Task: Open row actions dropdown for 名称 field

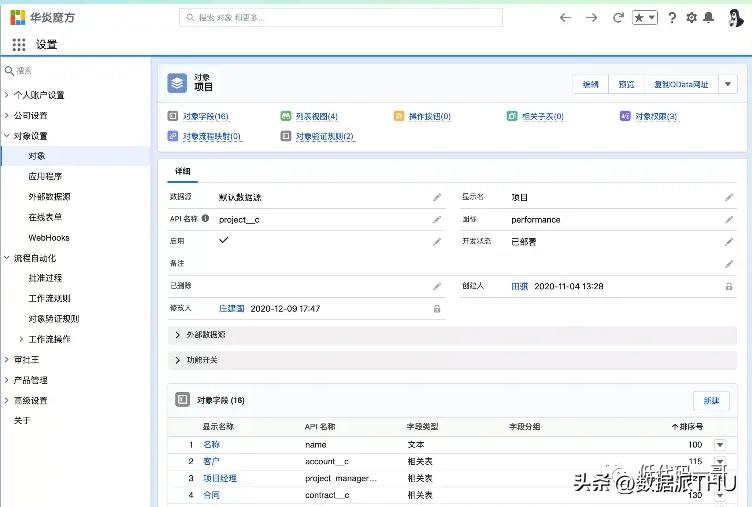Action: pos(720,445)
